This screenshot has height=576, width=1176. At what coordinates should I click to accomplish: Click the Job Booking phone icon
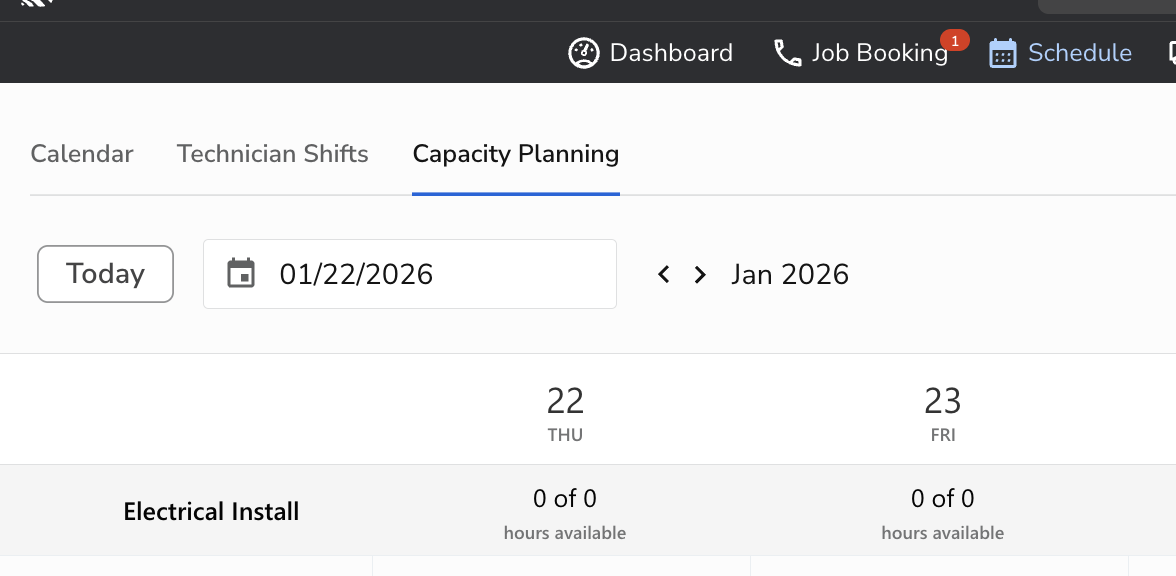point(788,53)
